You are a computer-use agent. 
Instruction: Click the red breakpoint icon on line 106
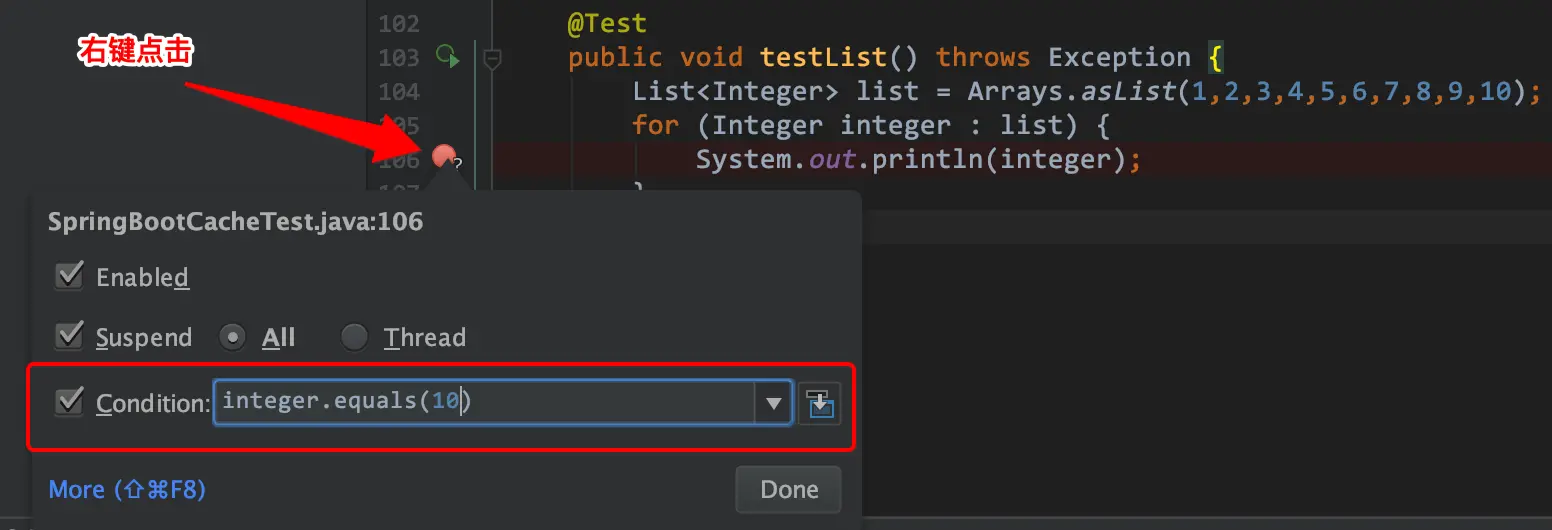coord(444,157)
